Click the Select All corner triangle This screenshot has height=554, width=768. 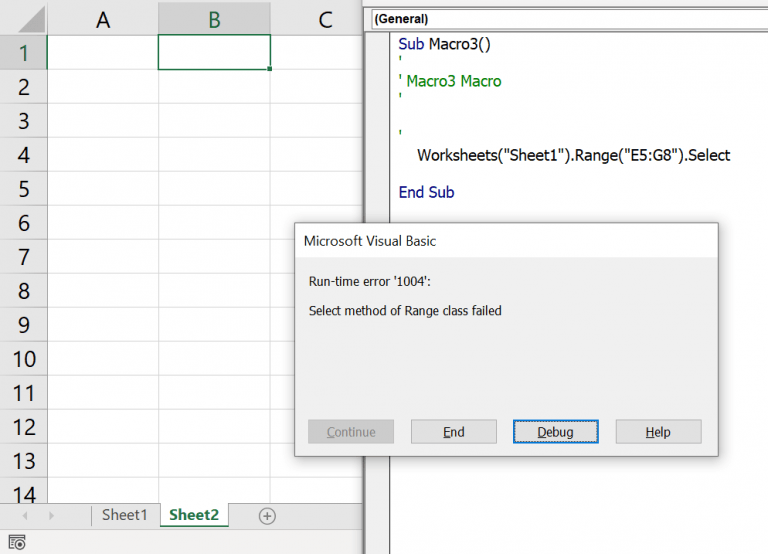coord(31,20)
